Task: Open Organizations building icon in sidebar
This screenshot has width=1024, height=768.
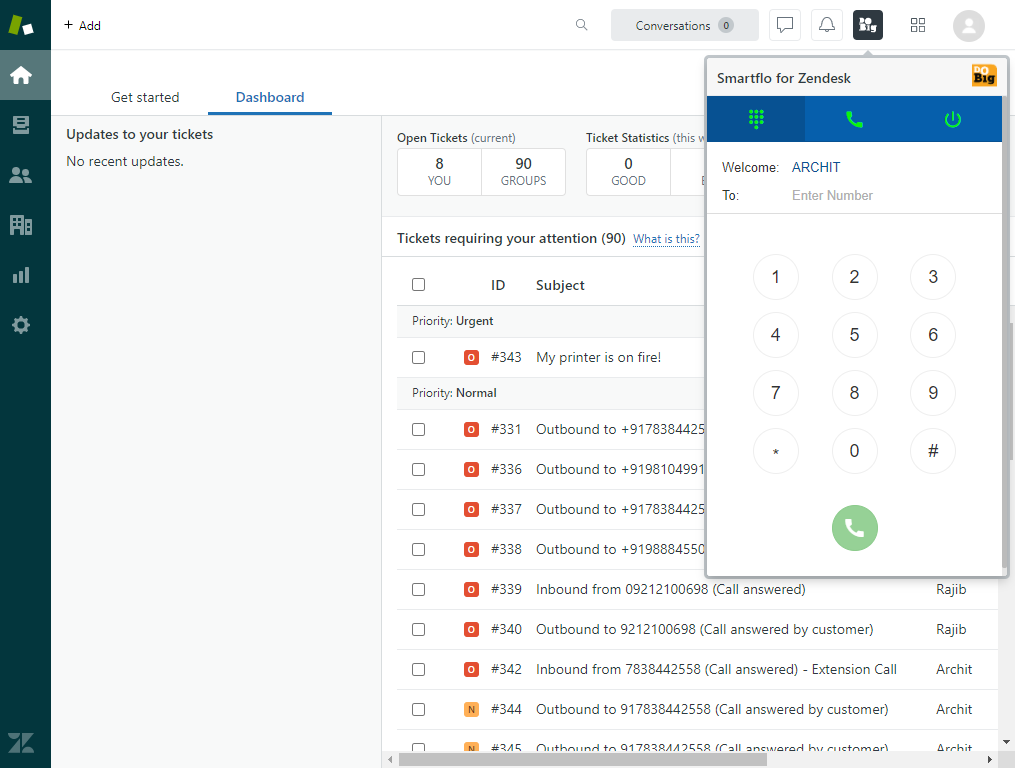Action: [21, 225]
